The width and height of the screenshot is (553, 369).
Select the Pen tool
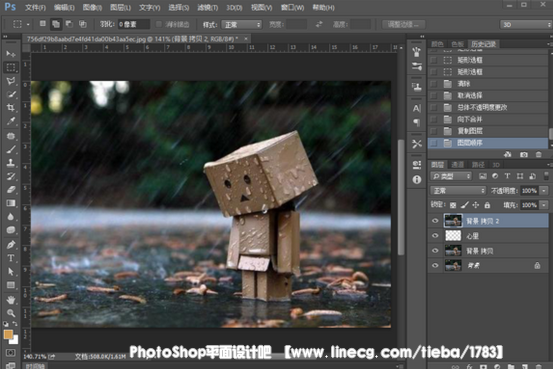11,244
